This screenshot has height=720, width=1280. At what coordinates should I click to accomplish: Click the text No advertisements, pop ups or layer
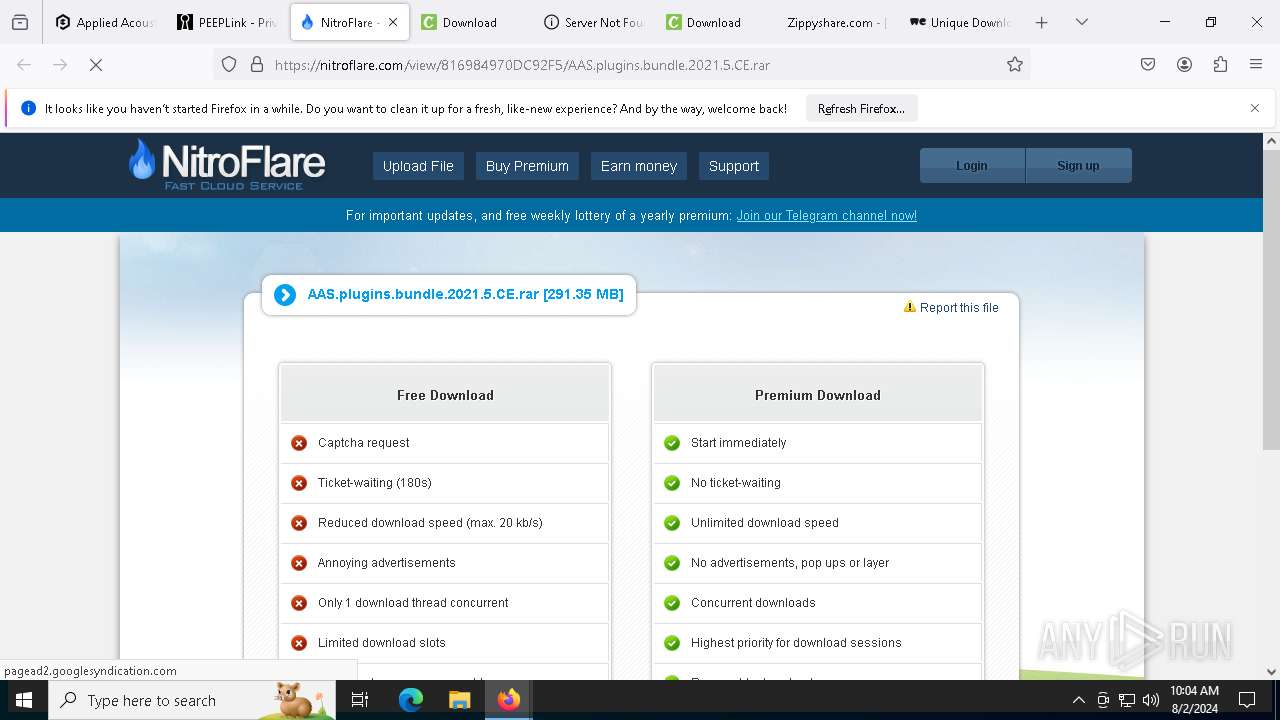point(790,563)
